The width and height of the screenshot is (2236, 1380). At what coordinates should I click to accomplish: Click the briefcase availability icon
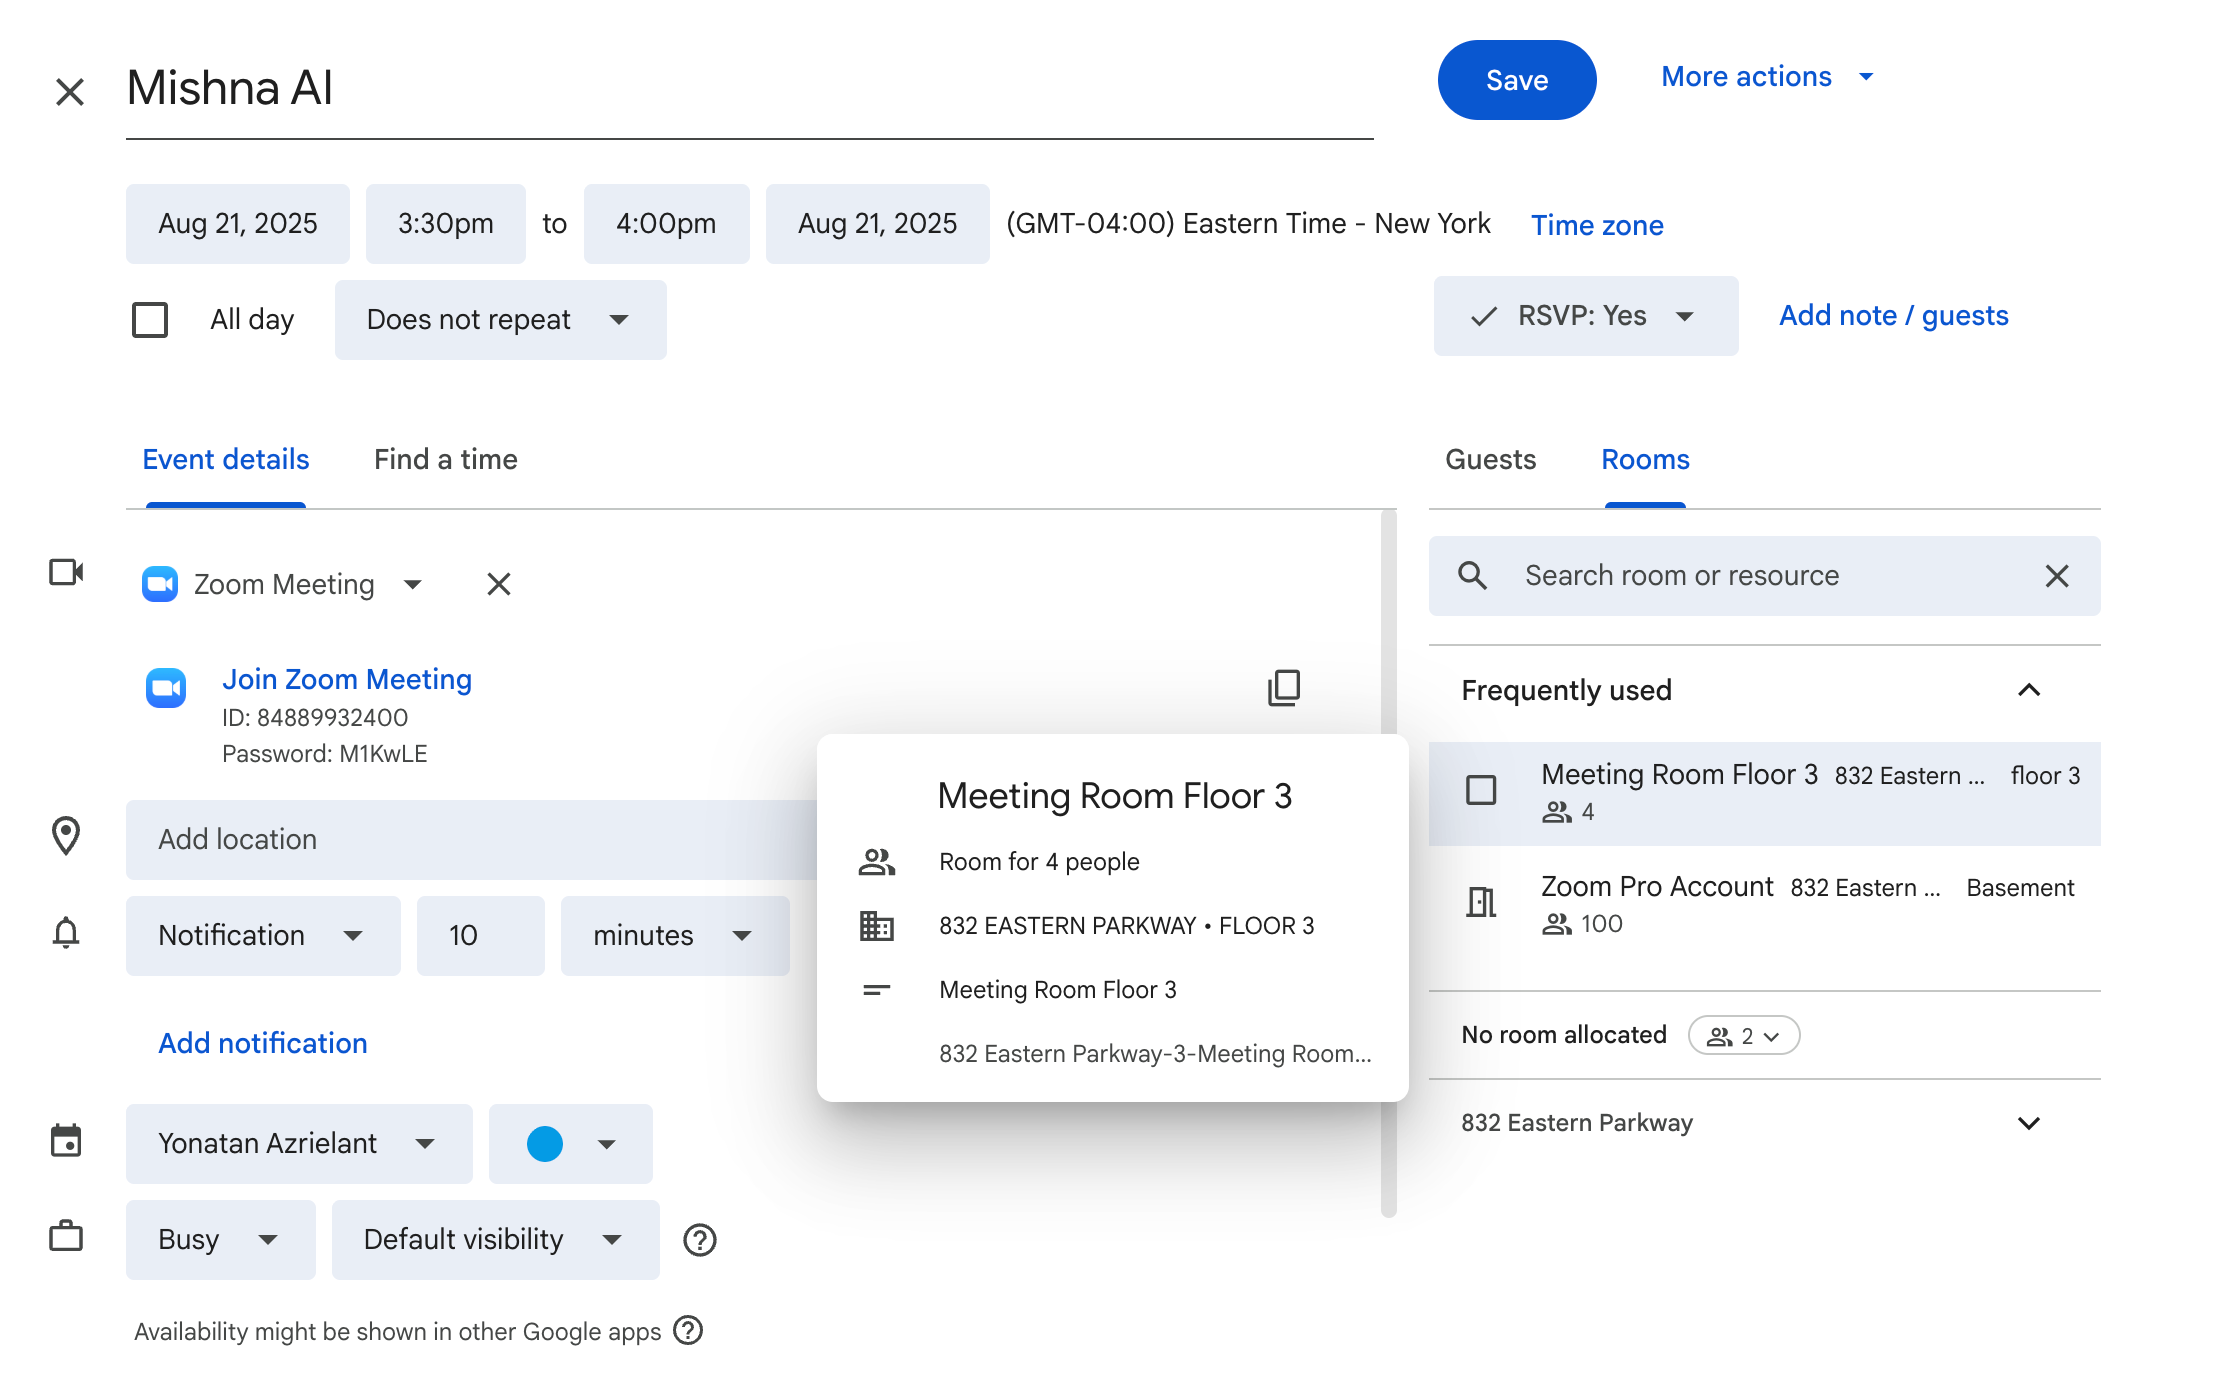66,1236
